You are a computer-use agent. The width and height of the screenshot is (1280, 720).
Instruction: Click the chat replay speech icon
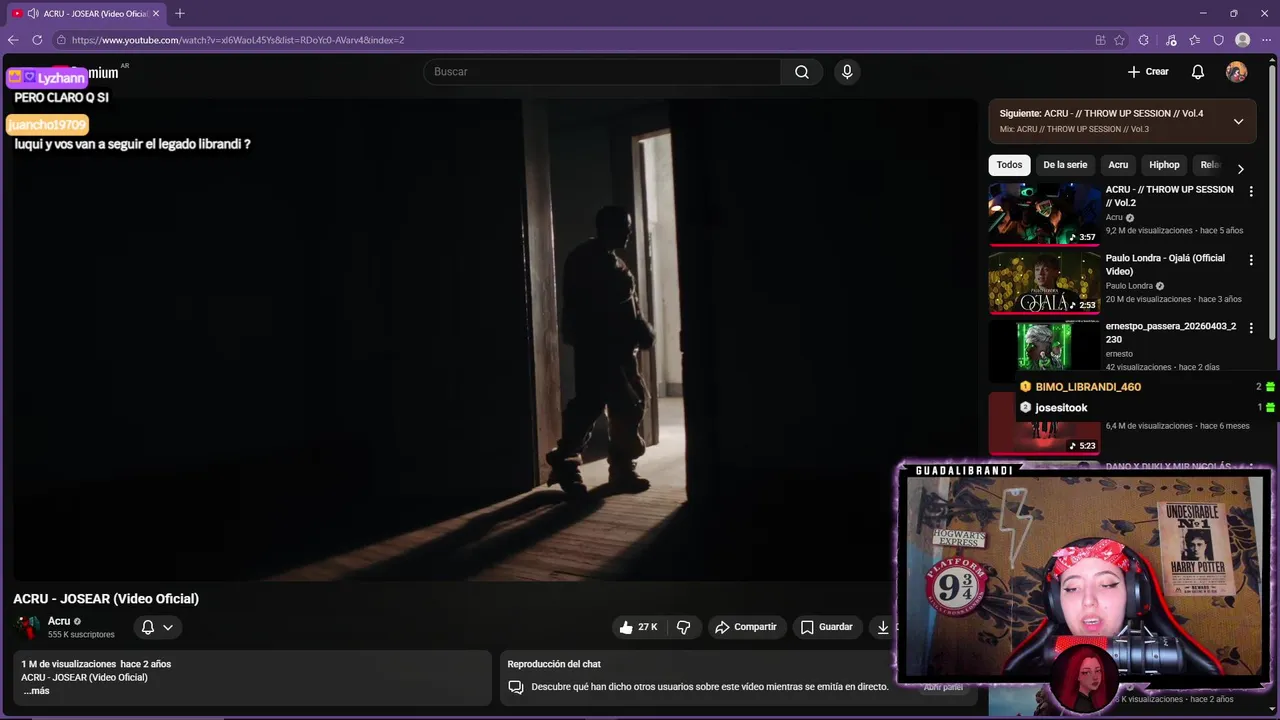(516, 687)
